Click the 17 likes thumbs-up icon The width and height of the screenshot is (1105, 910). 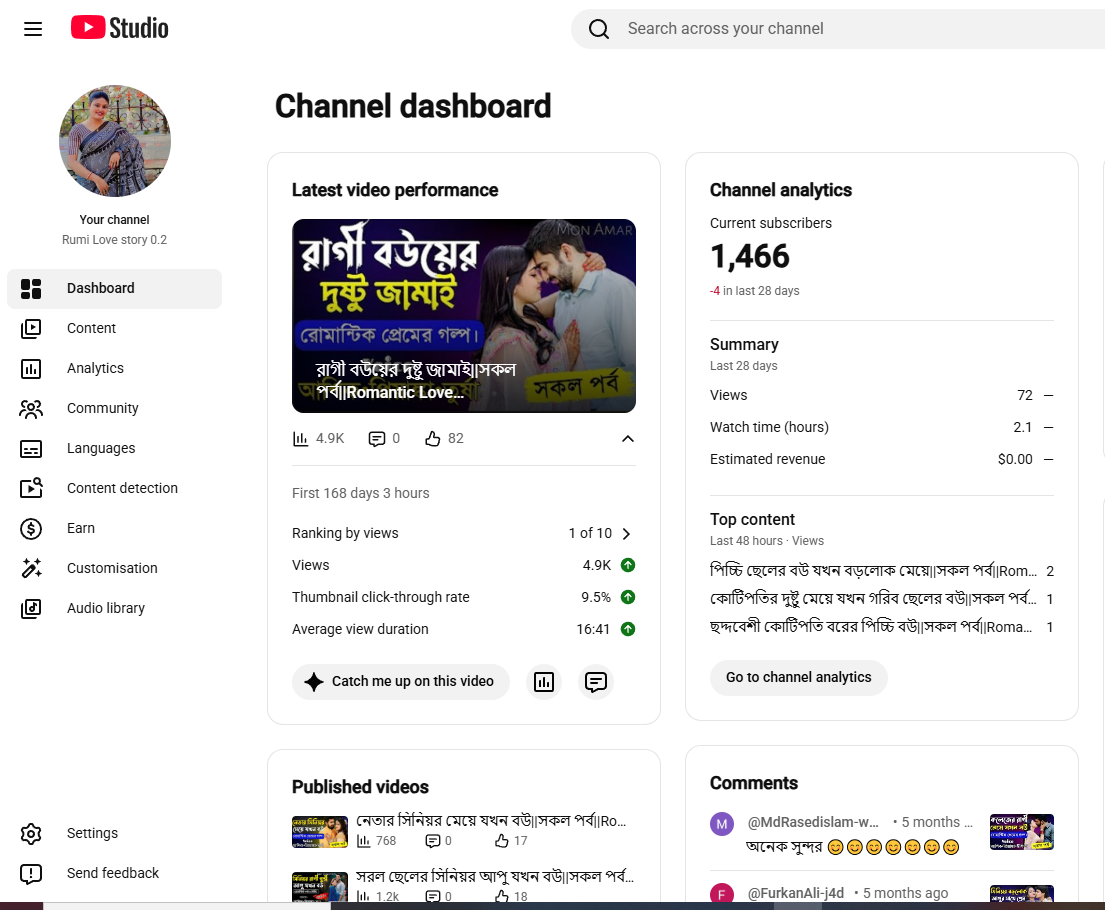pyautogui.click(x=502, y=841)
